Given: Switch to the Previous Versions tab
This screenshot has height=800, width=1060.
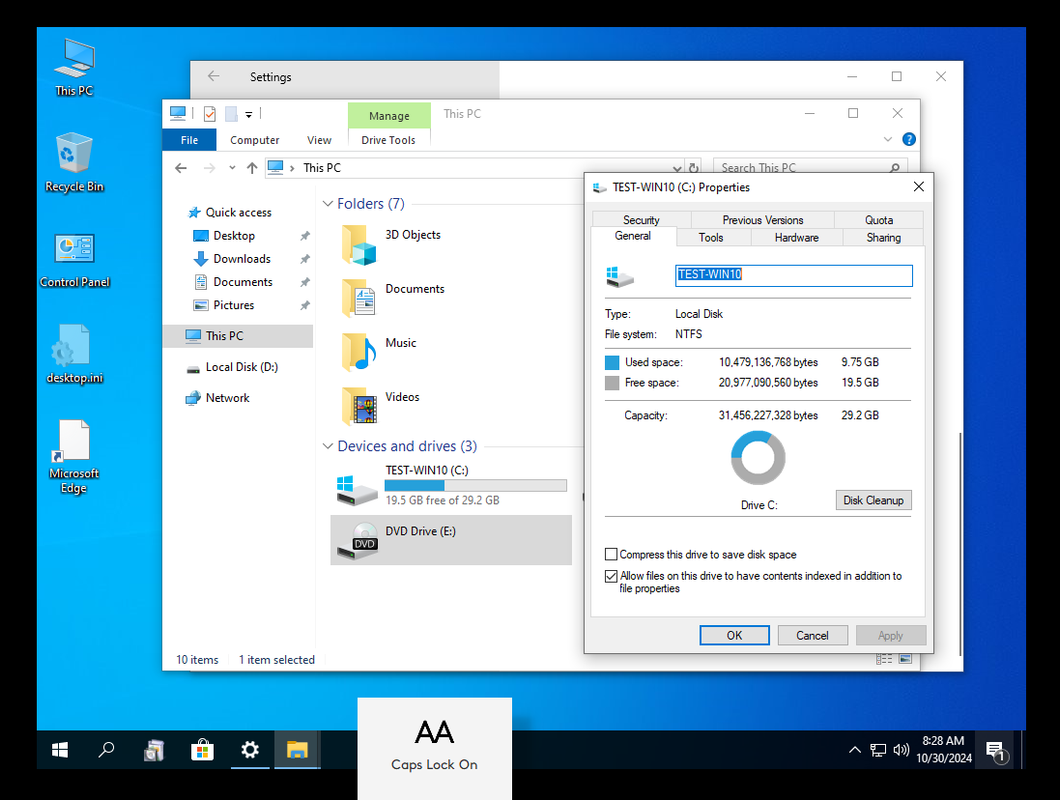Looking at the screenshot, I should [763, 220].
